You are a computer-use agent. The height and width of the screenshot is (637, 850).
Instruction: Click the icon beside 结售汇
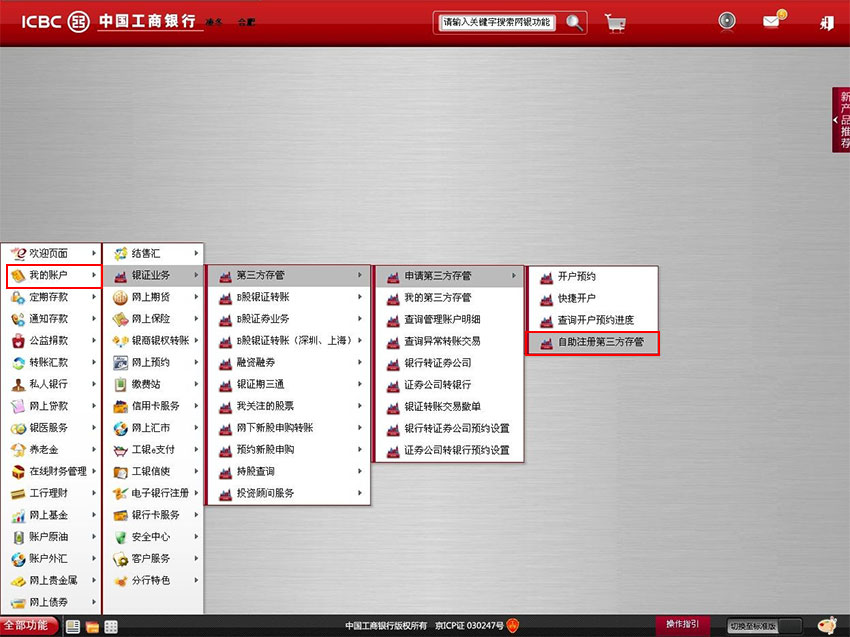click(120, 254)
